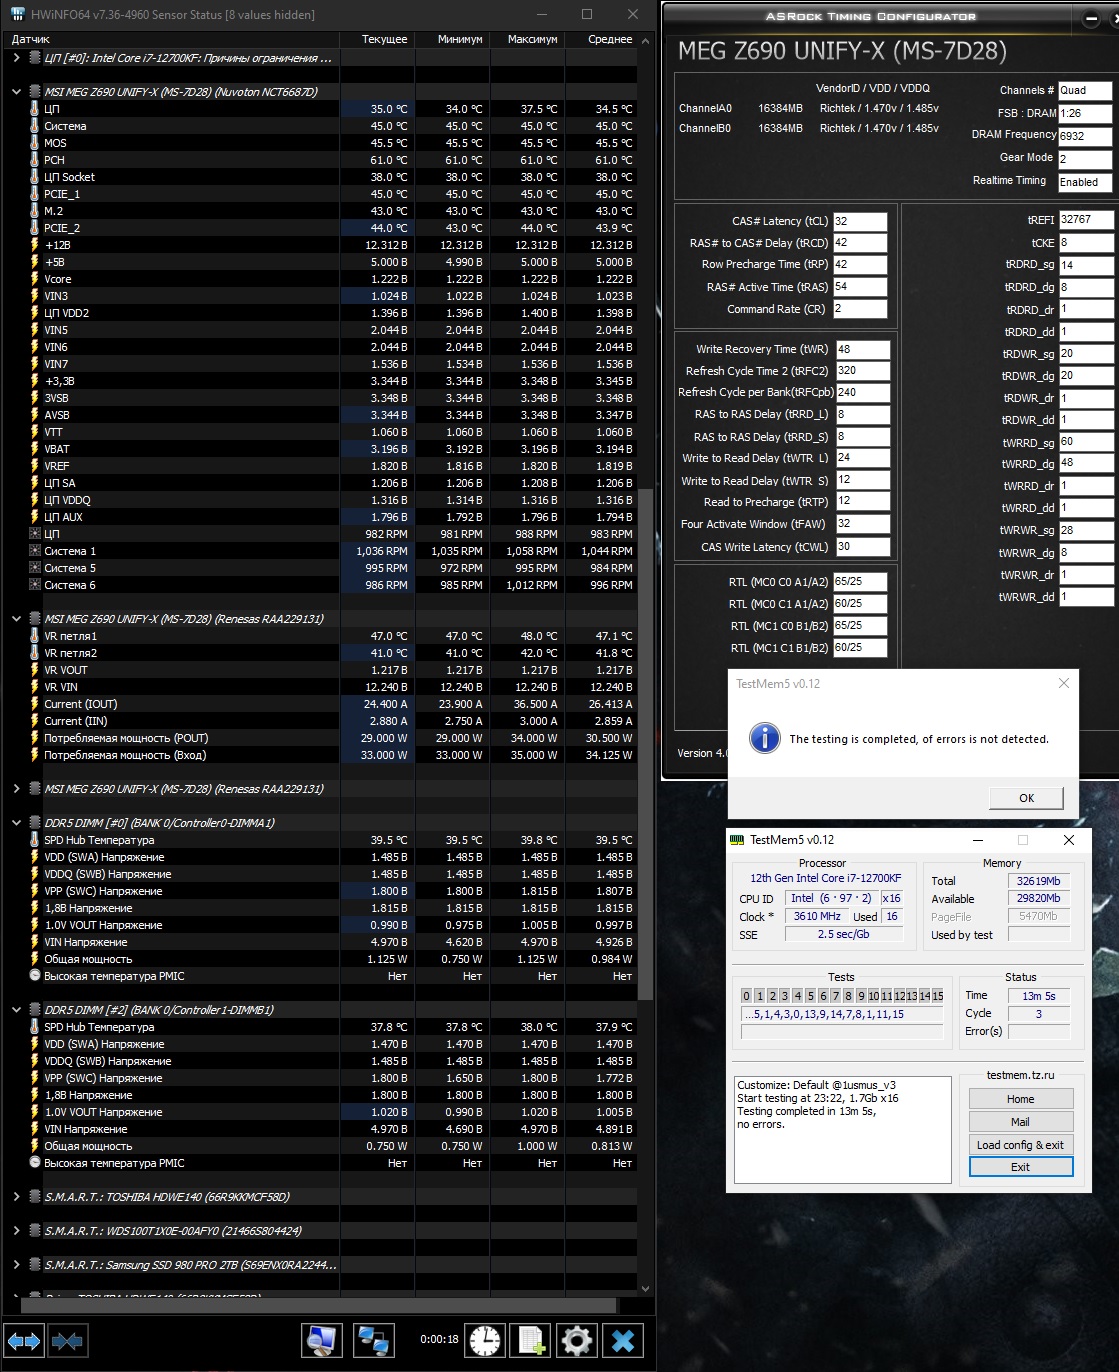The width and height of the screenshot is (1119, 1372).
Task: Click the DRAM Frequency field
Action: point(1084,136)
